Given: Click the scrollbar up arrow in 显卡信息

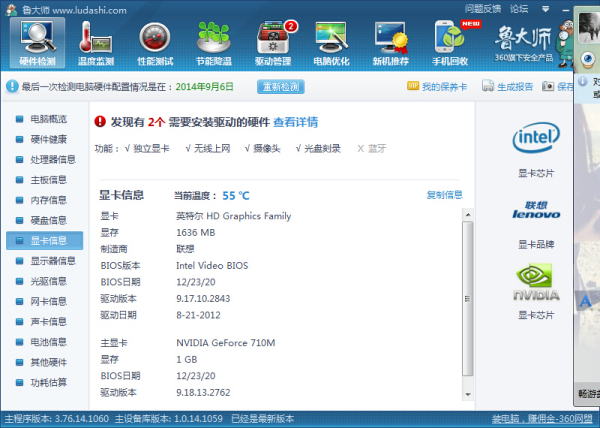Looking at the screenshot, I should 468,215.
